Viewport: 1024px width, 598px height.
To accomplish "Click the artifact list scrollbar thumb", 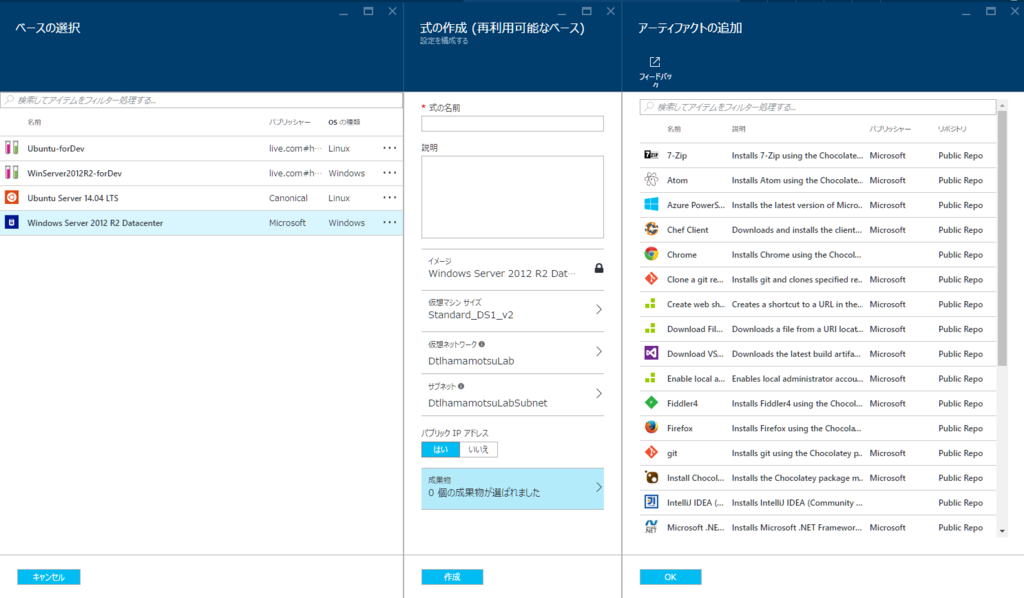I will [1002, 238].
